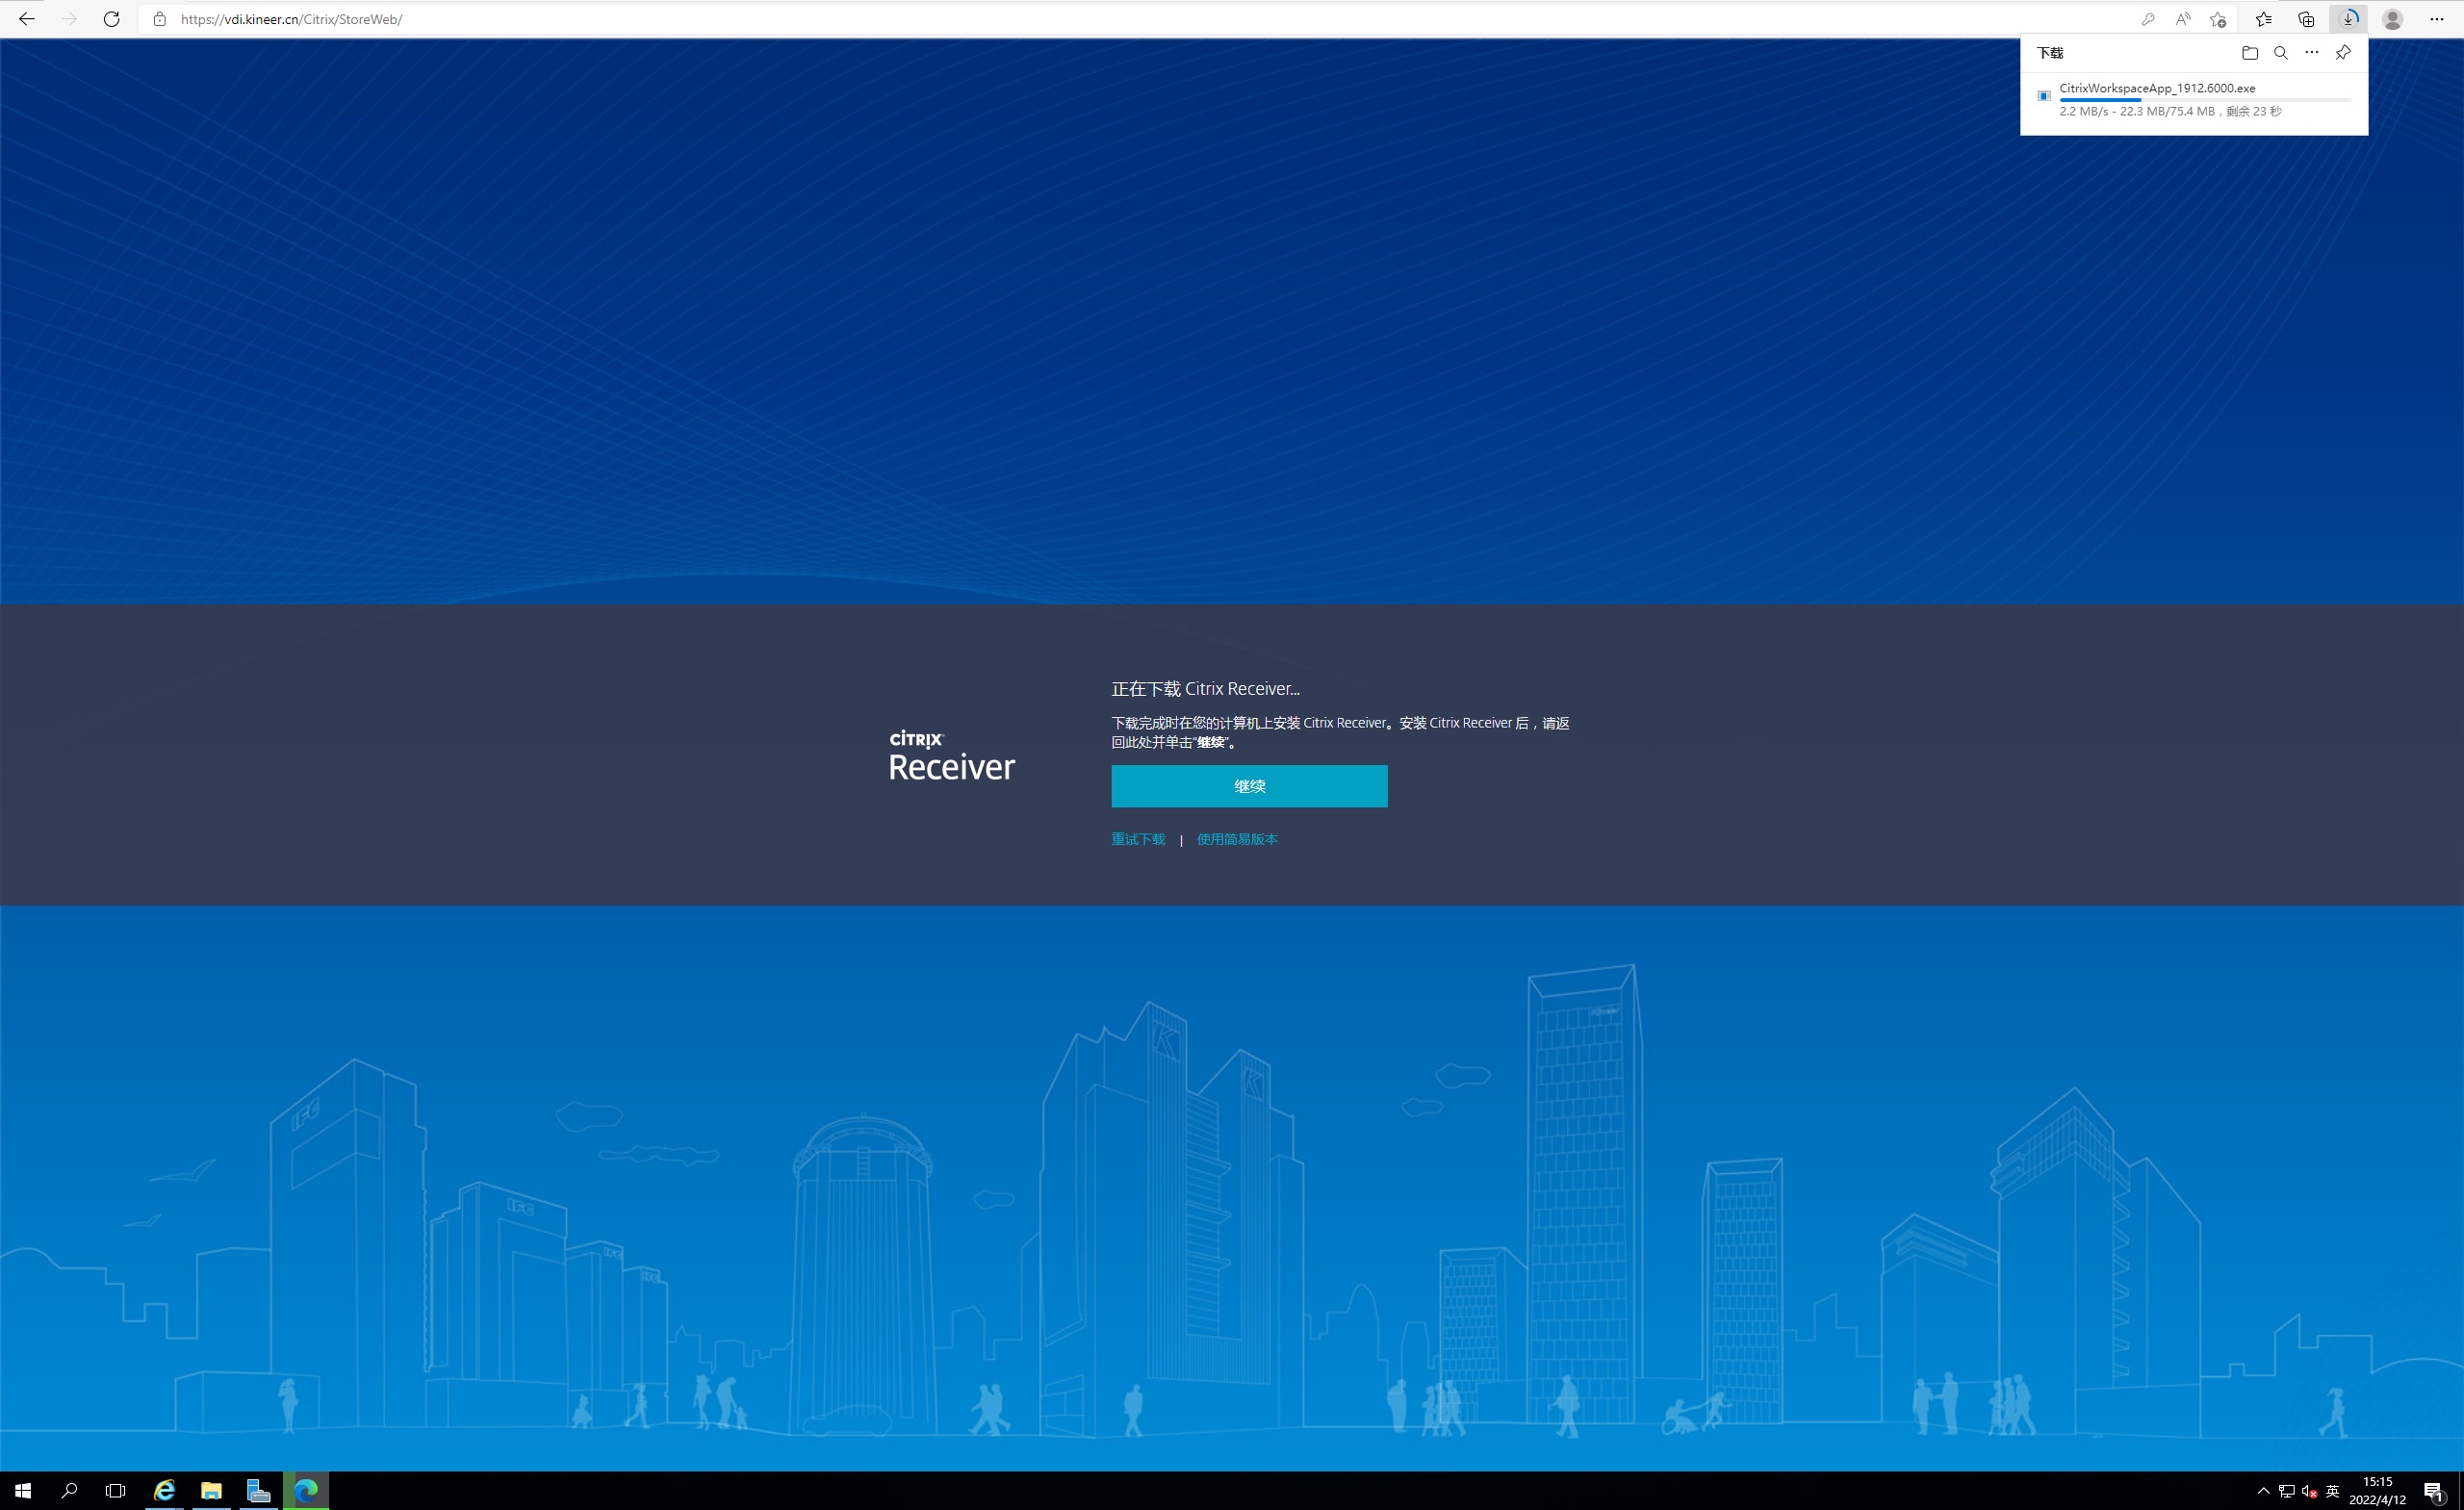Open Edge Settings and more menu

coord(2436,19)
